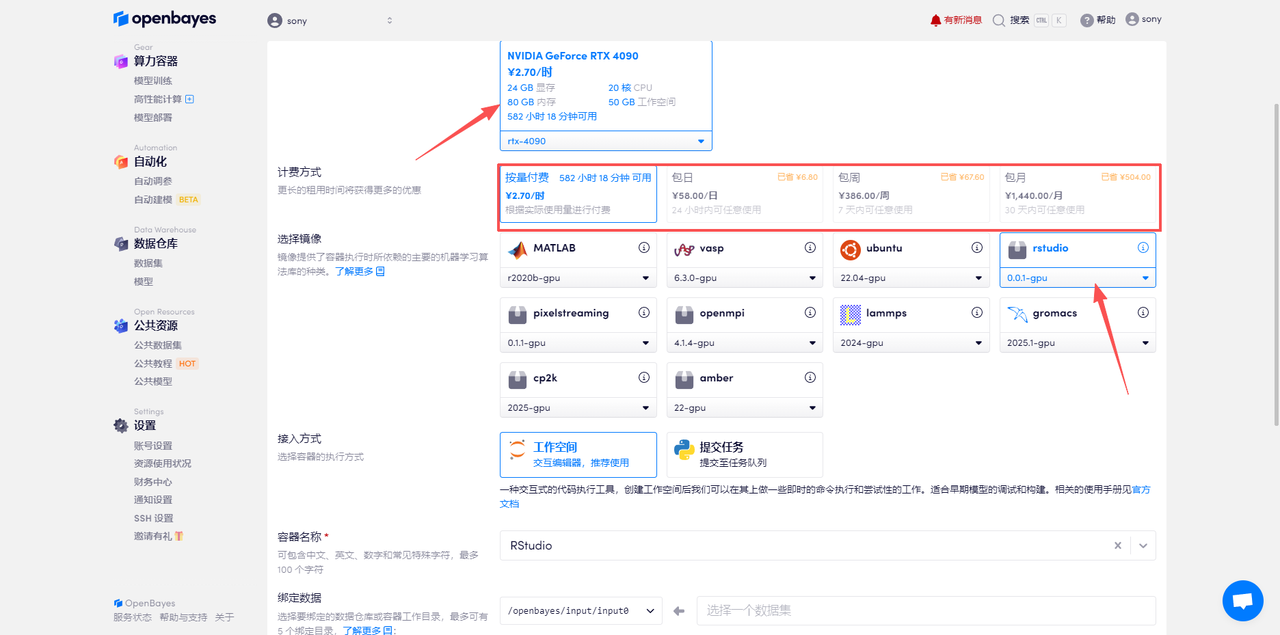Show info for ubuntu image
1280x635 pixels.
point(977,247)
